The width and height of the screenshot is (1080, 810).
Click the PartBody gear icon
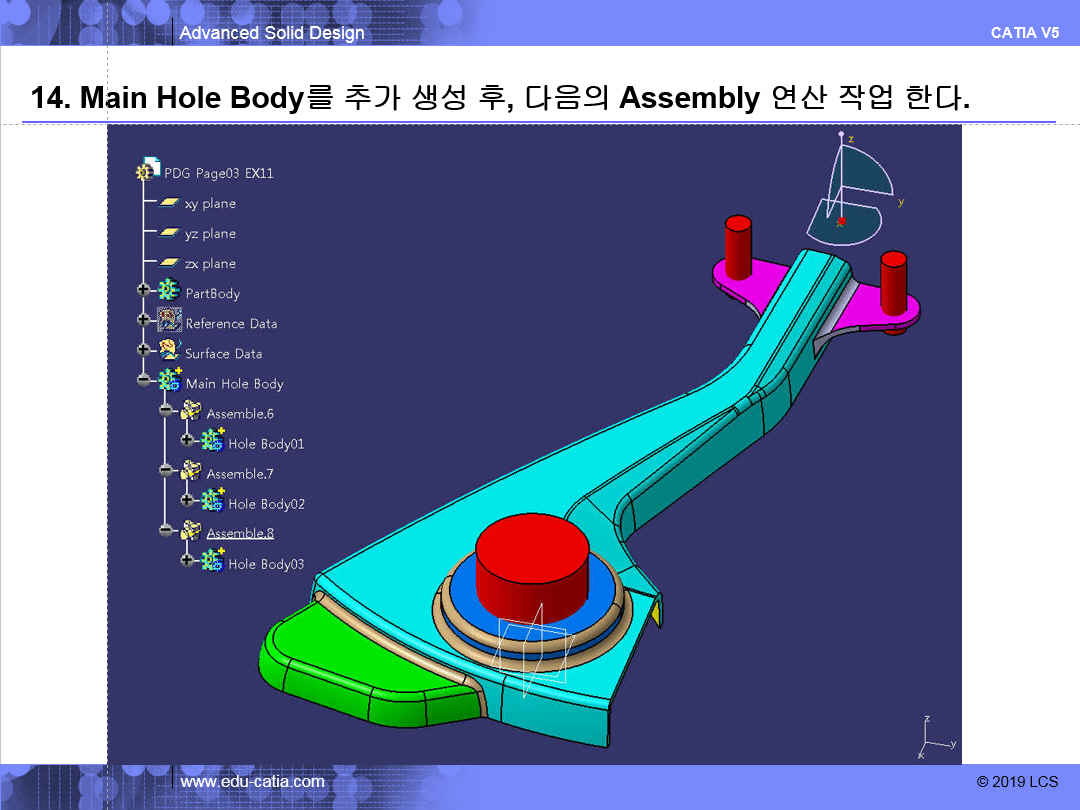[169, 292]
